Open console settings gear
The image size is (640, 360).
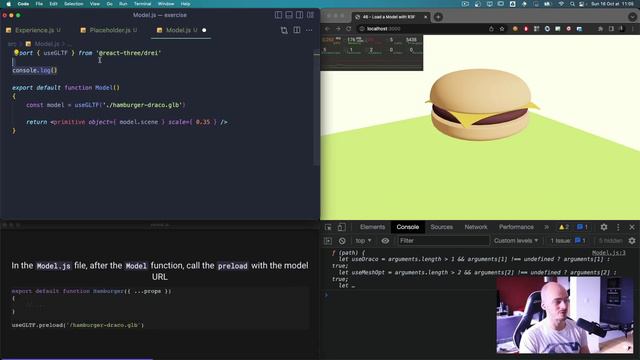pos(632,241)
